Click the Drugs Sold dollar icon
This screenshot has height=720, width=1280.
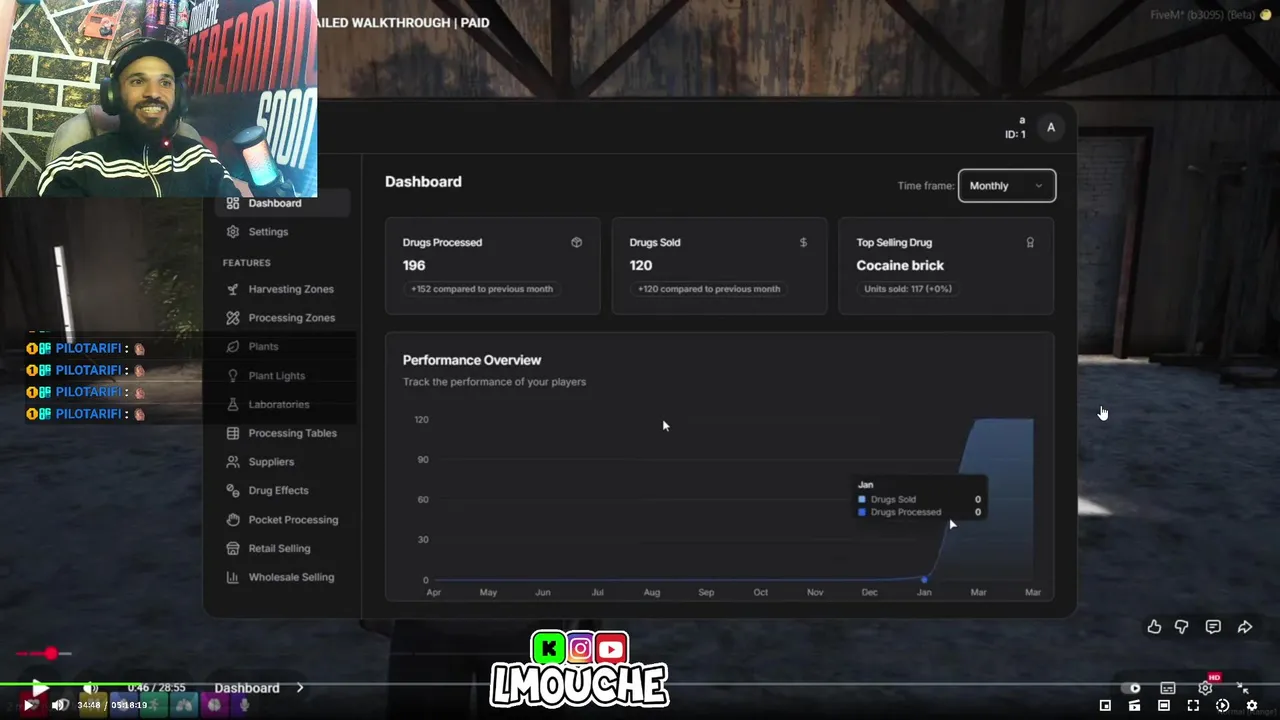point(803,242)
